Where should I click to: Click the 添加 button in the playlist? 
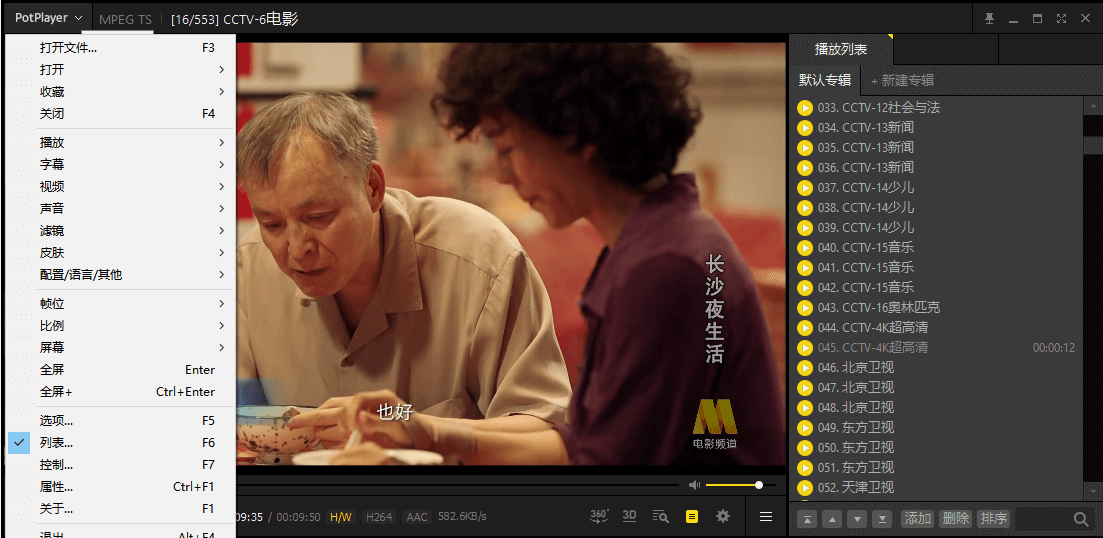pyautogui.click(x=917, y=519)
